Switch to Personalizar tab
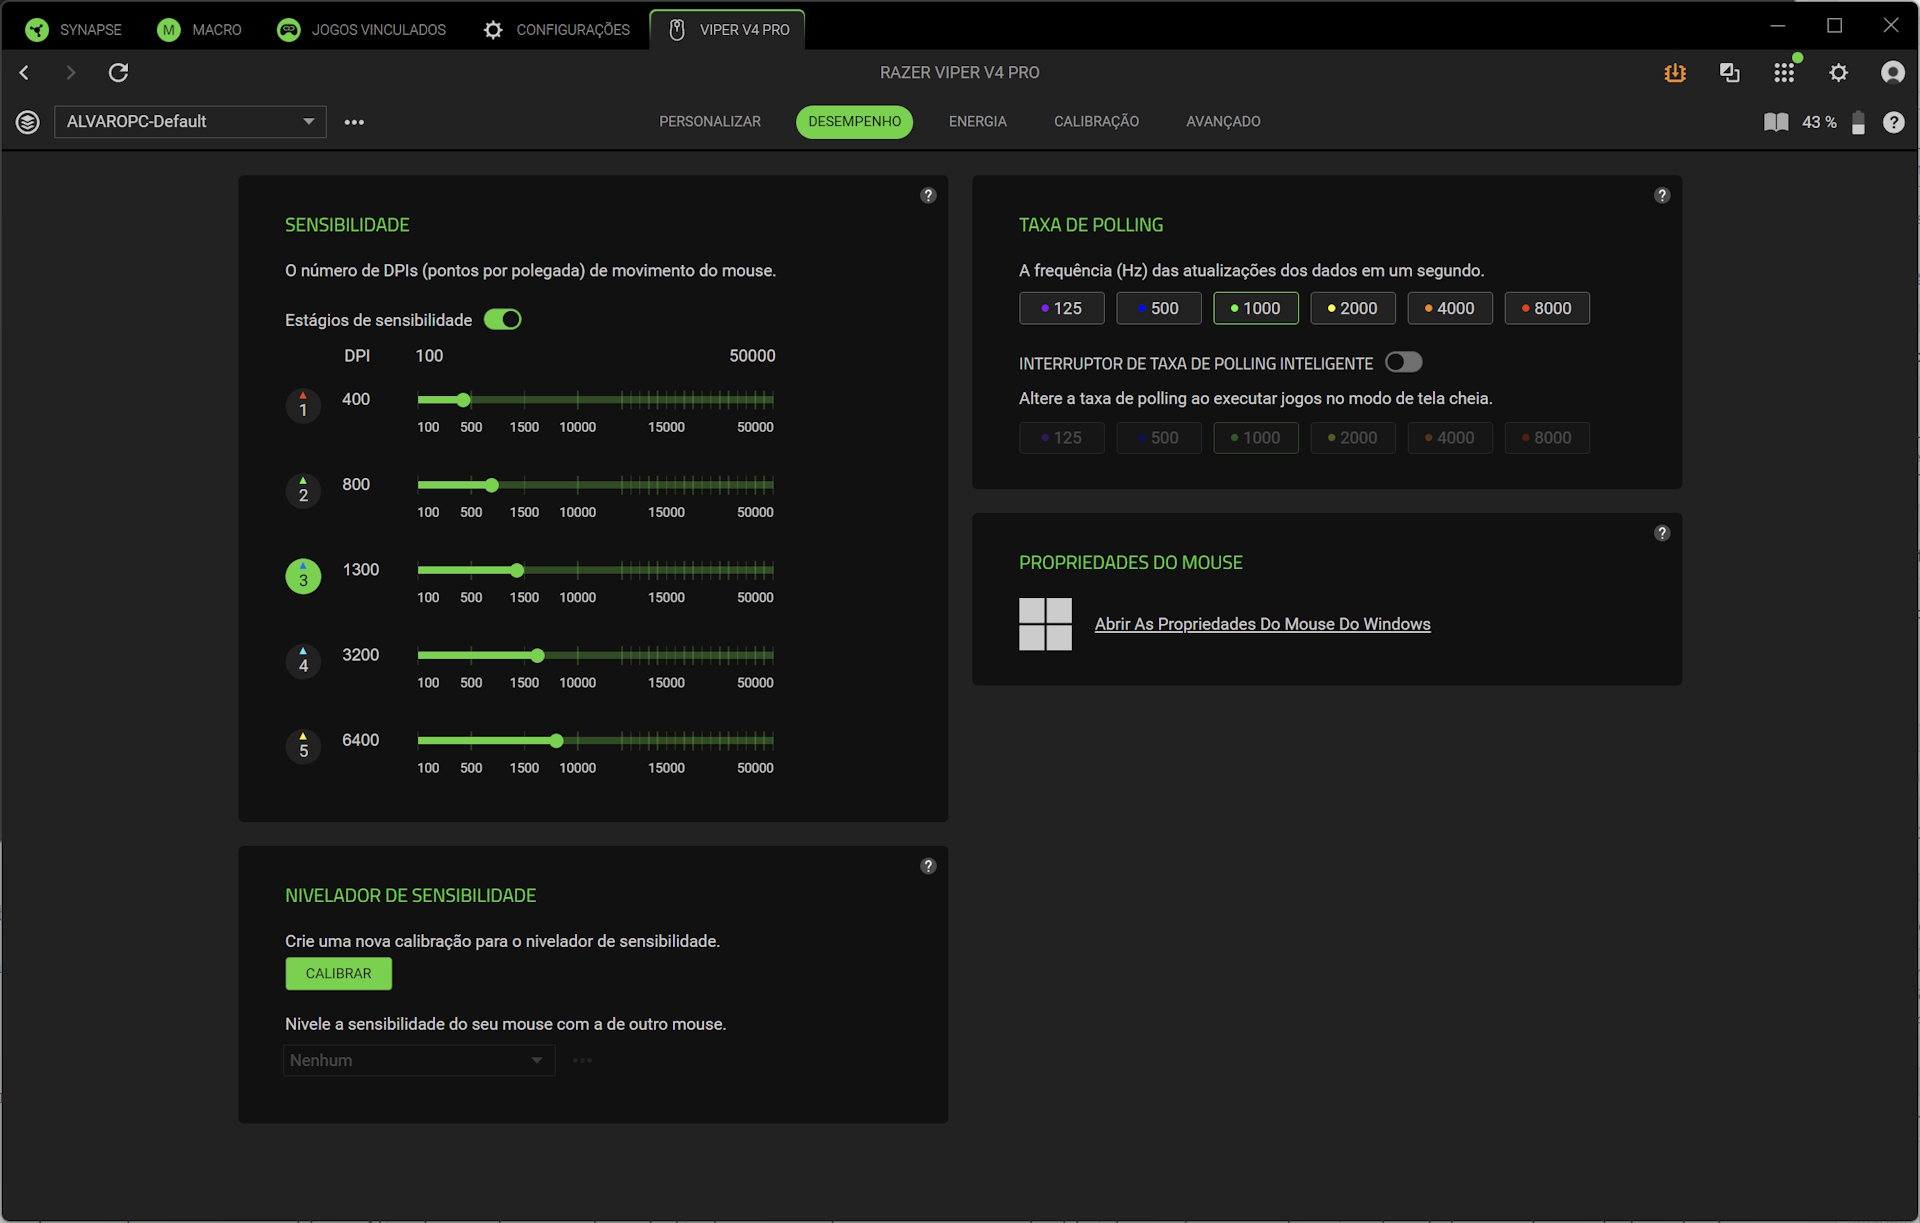The width and height of the screenshot is (1920, 1223). pos(709,122)
